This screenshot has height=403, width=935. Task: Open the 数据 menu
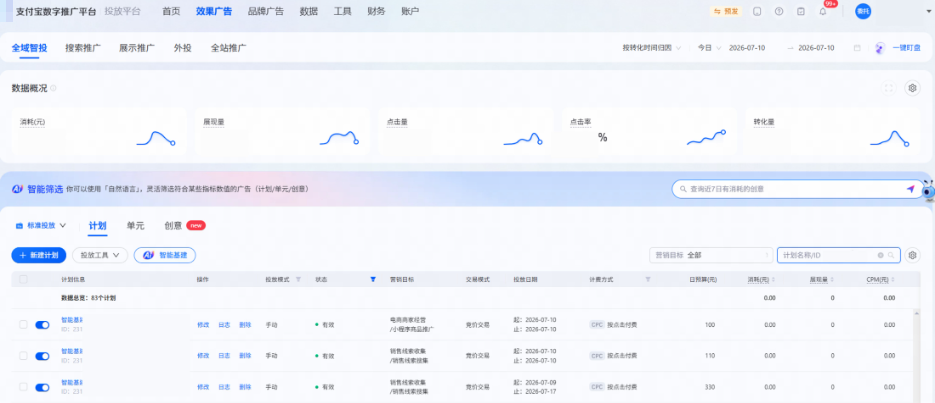point(309,11)
